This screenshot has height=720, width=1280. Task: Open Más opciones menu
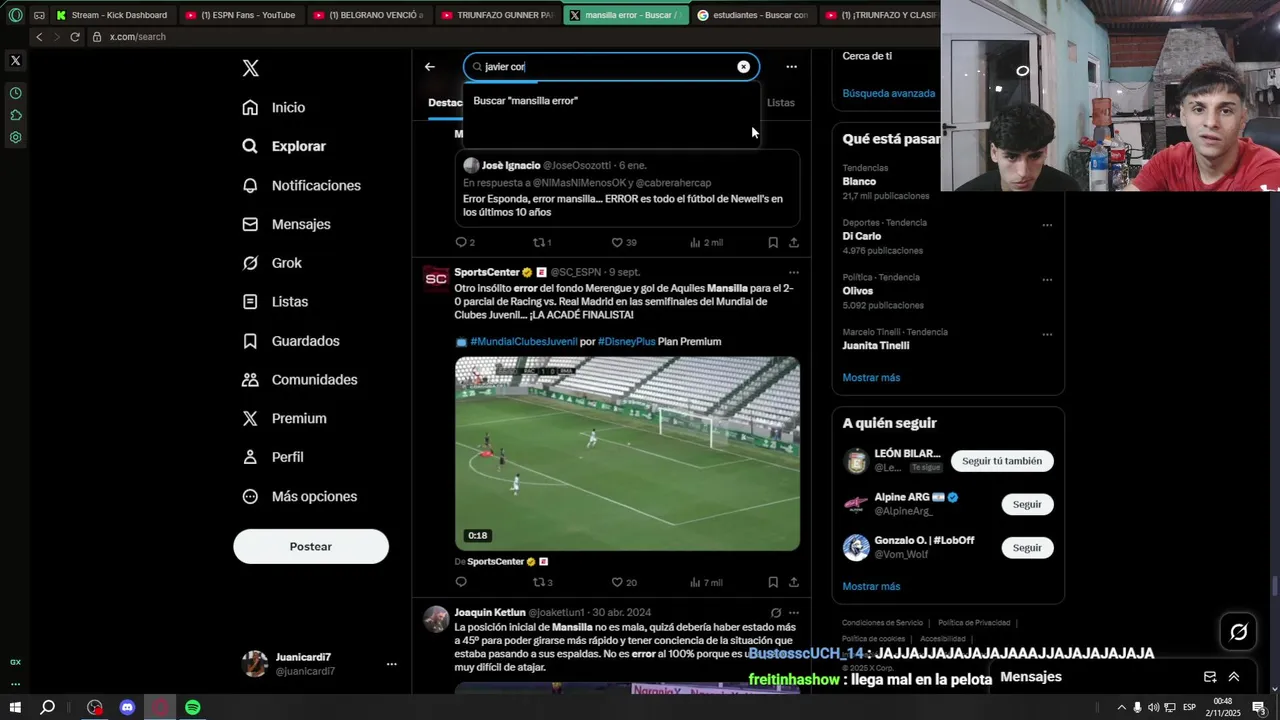300,496
